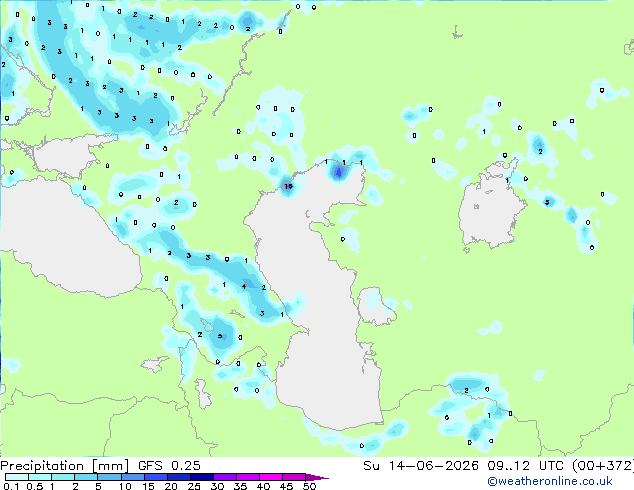Click the '10' legend scale label
634x490 pixels.
125,486
